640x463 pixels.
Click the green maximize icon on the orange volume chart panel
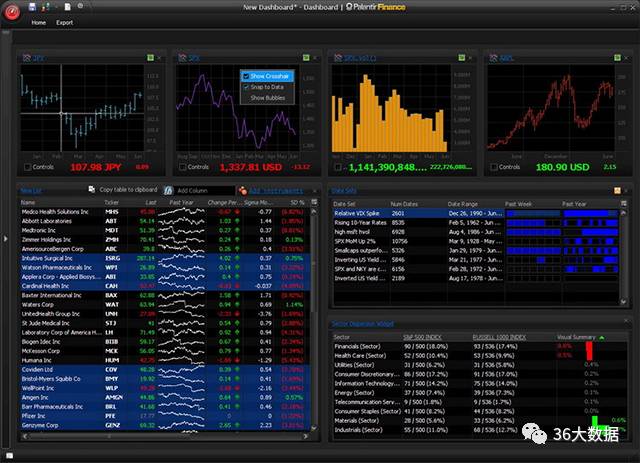click(x=462, y=58)
